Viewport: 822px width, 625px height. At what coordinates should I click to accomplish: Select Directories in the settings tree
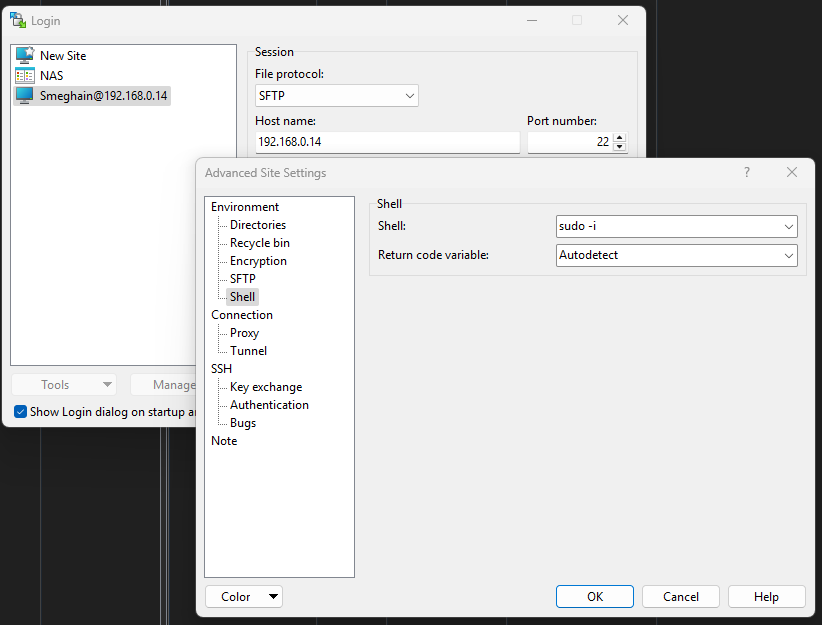click(x=258, y=225)
